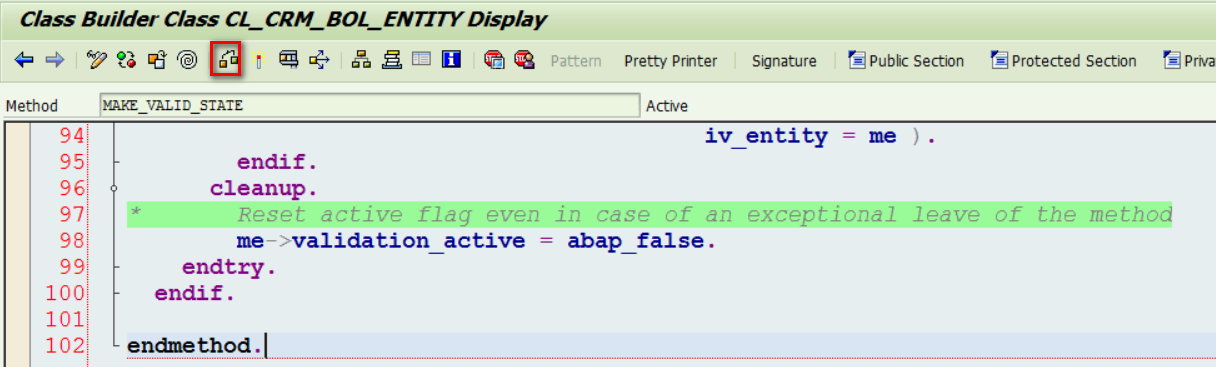Run Pretty Printer on the code
The width and height of the screenshot is (1216, 367).
point(671,61)
